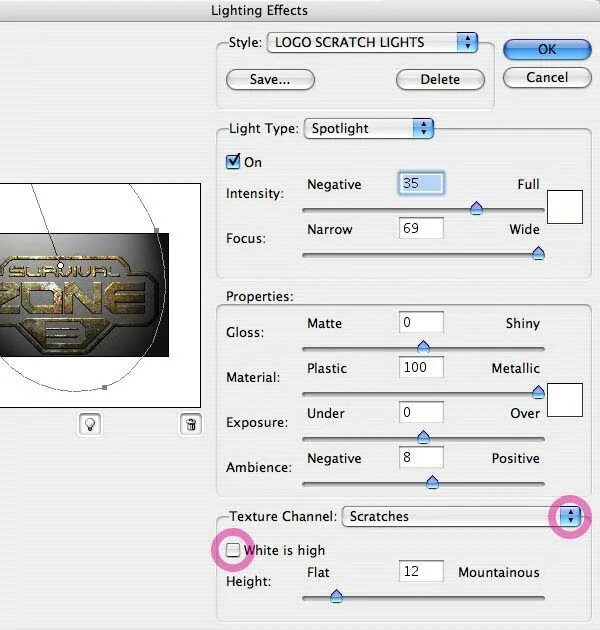Screen dimensions: 600x630
Task: Click the Material slider handle
Action: [x=538, y=392]
